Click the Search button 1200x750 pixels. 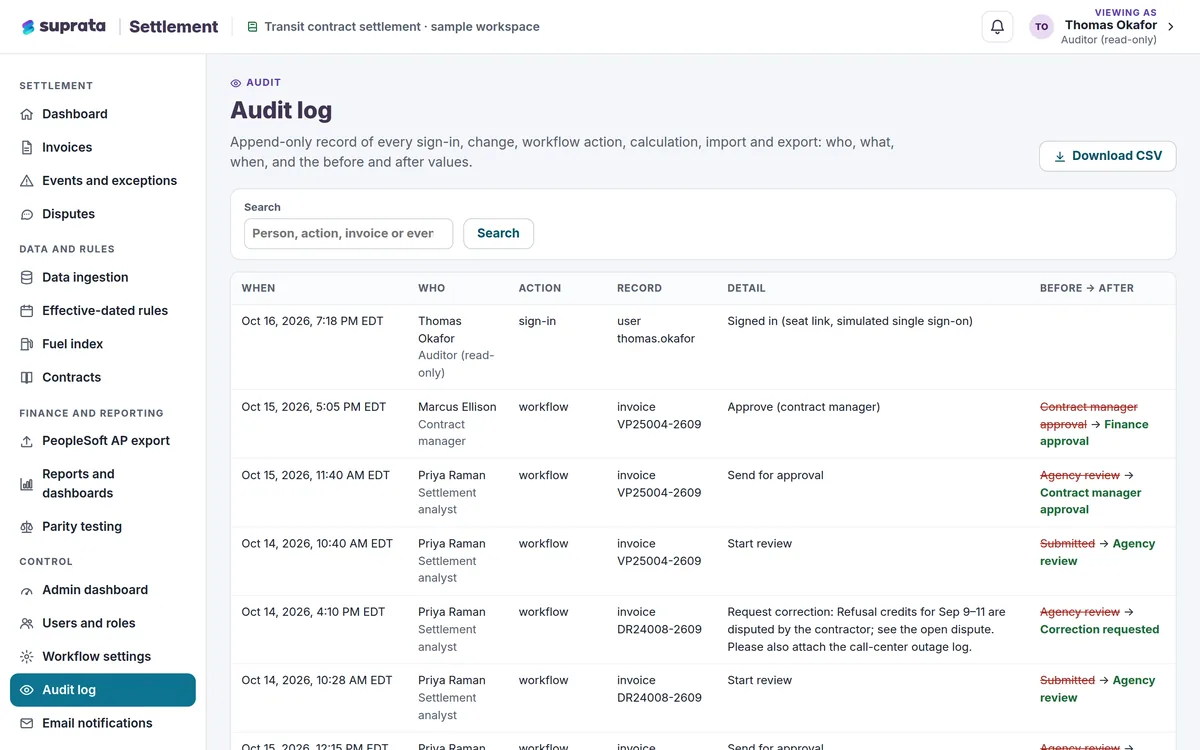point(498,233)
